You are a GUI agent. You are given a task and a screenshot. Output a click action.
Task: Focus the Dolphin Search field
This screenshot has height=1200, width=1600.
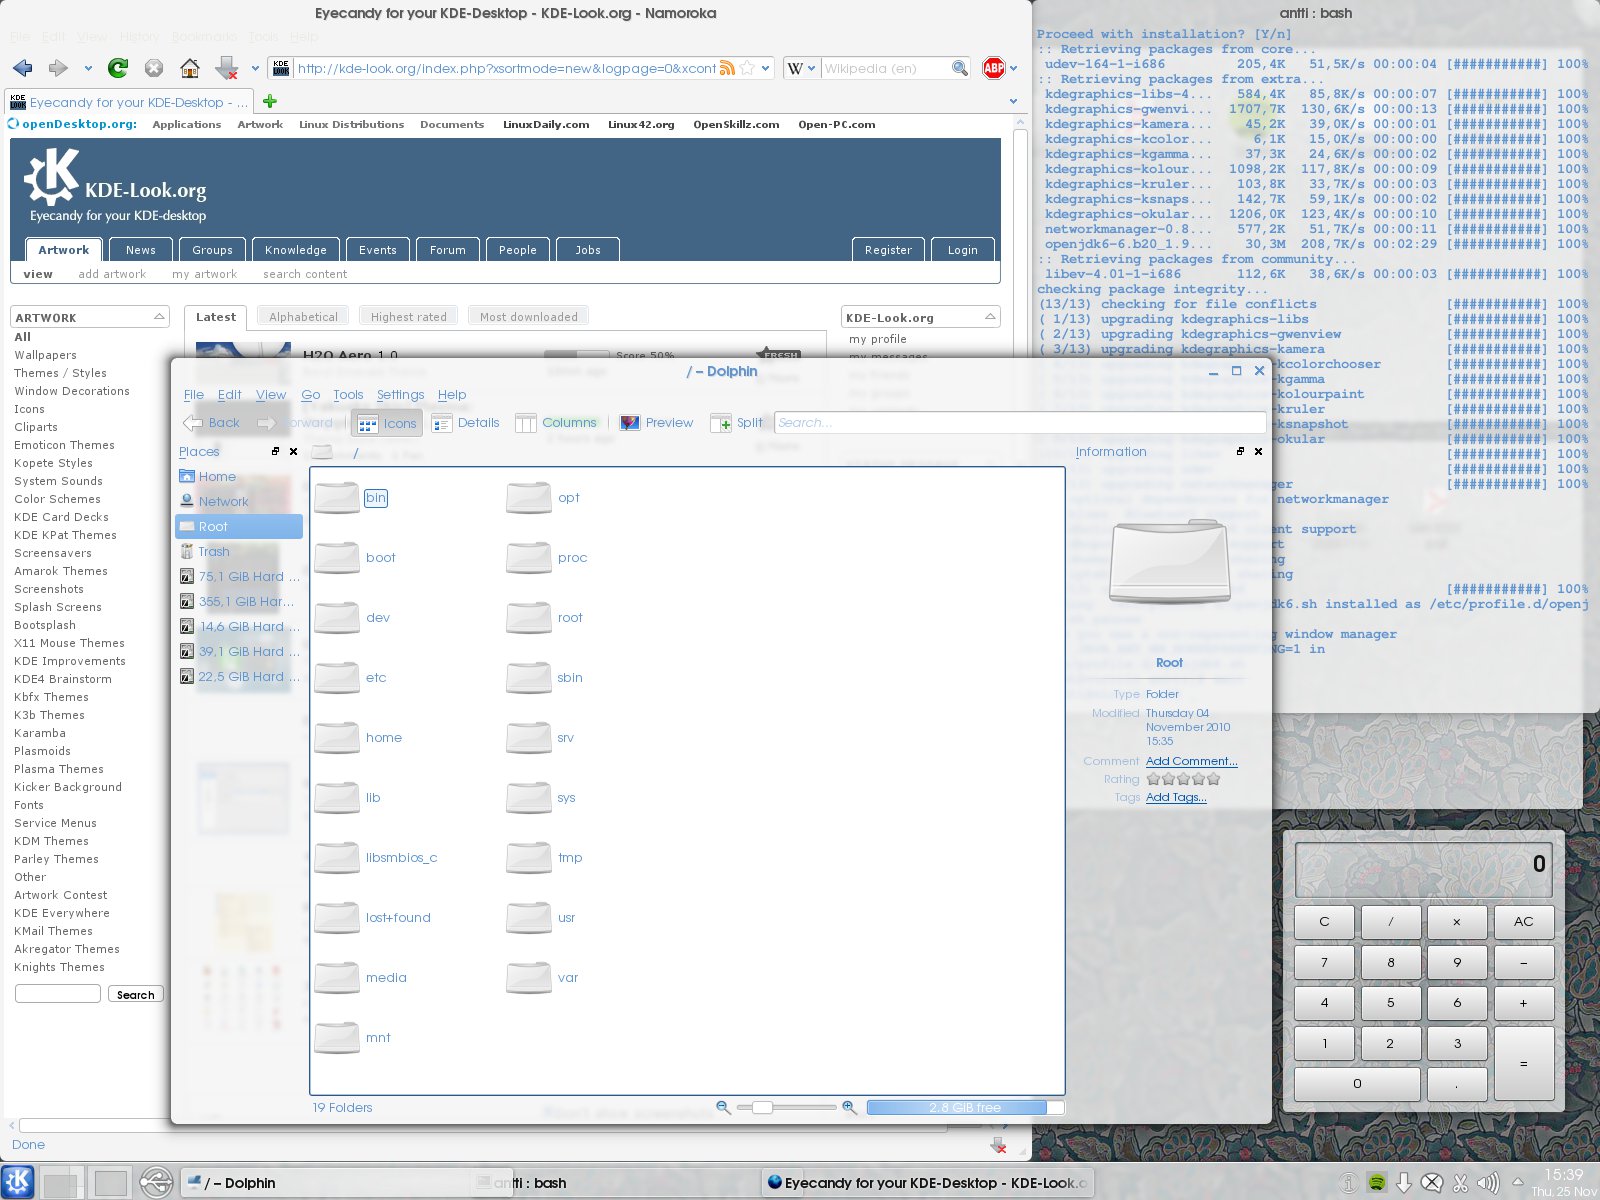point(1019,423)
